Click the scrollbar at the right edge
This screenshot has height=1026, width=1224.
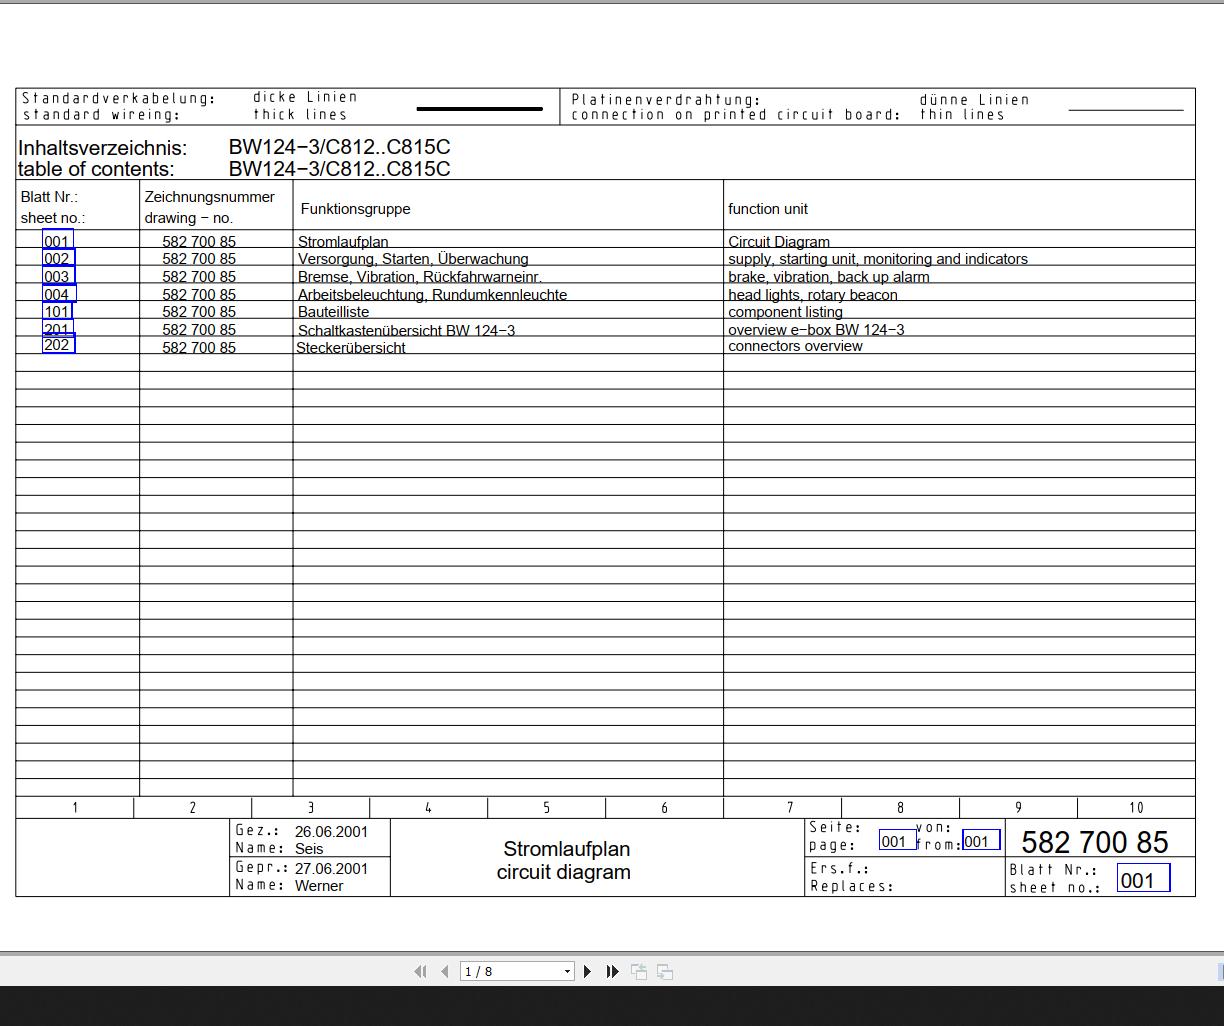tap(1220, 971)
